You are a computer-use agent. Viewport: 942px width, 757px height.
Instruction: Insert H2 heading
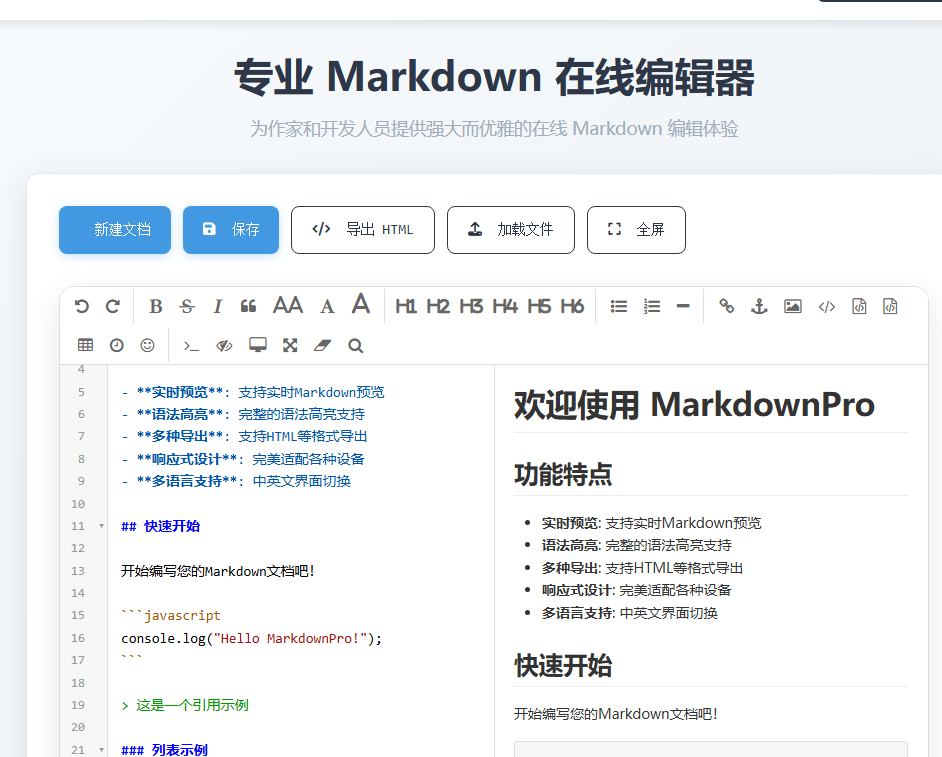(x=438, y=306)
